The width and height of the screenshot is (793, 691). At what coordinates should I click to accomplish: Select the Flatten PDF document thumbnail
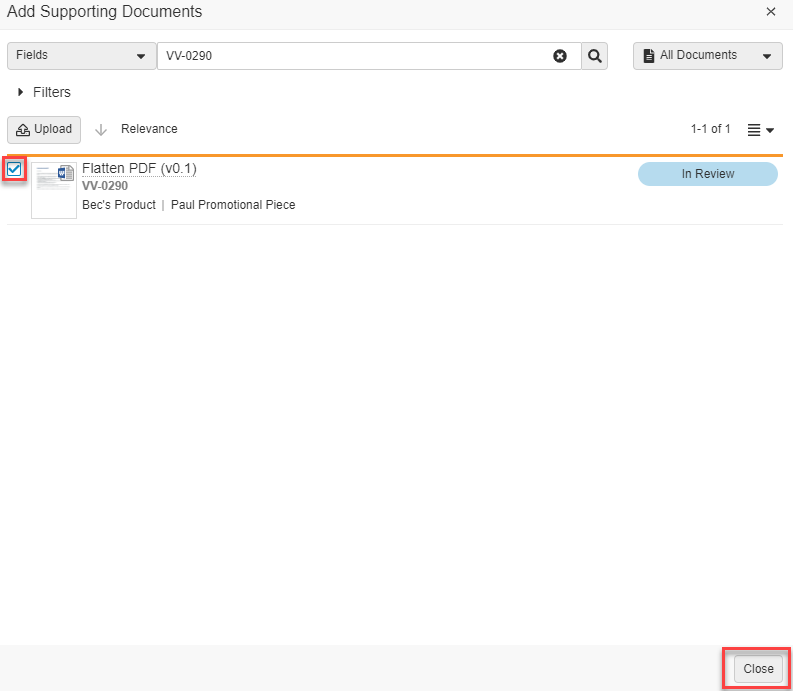54,190
